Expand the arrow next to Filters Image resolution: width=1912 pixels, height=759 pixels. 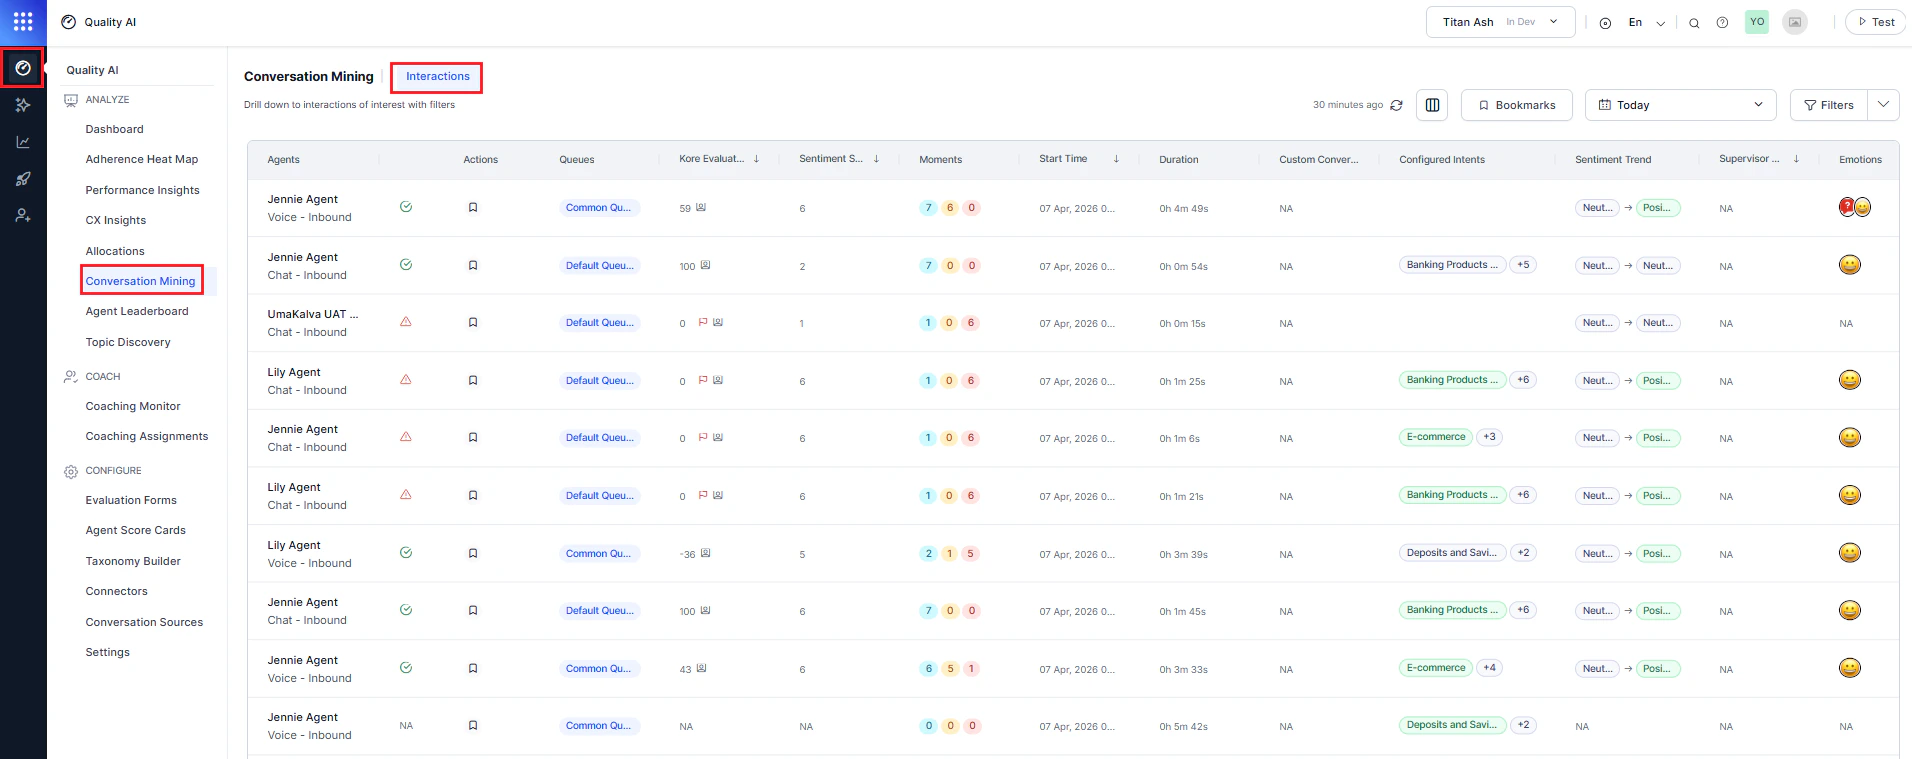point(1884,105)
